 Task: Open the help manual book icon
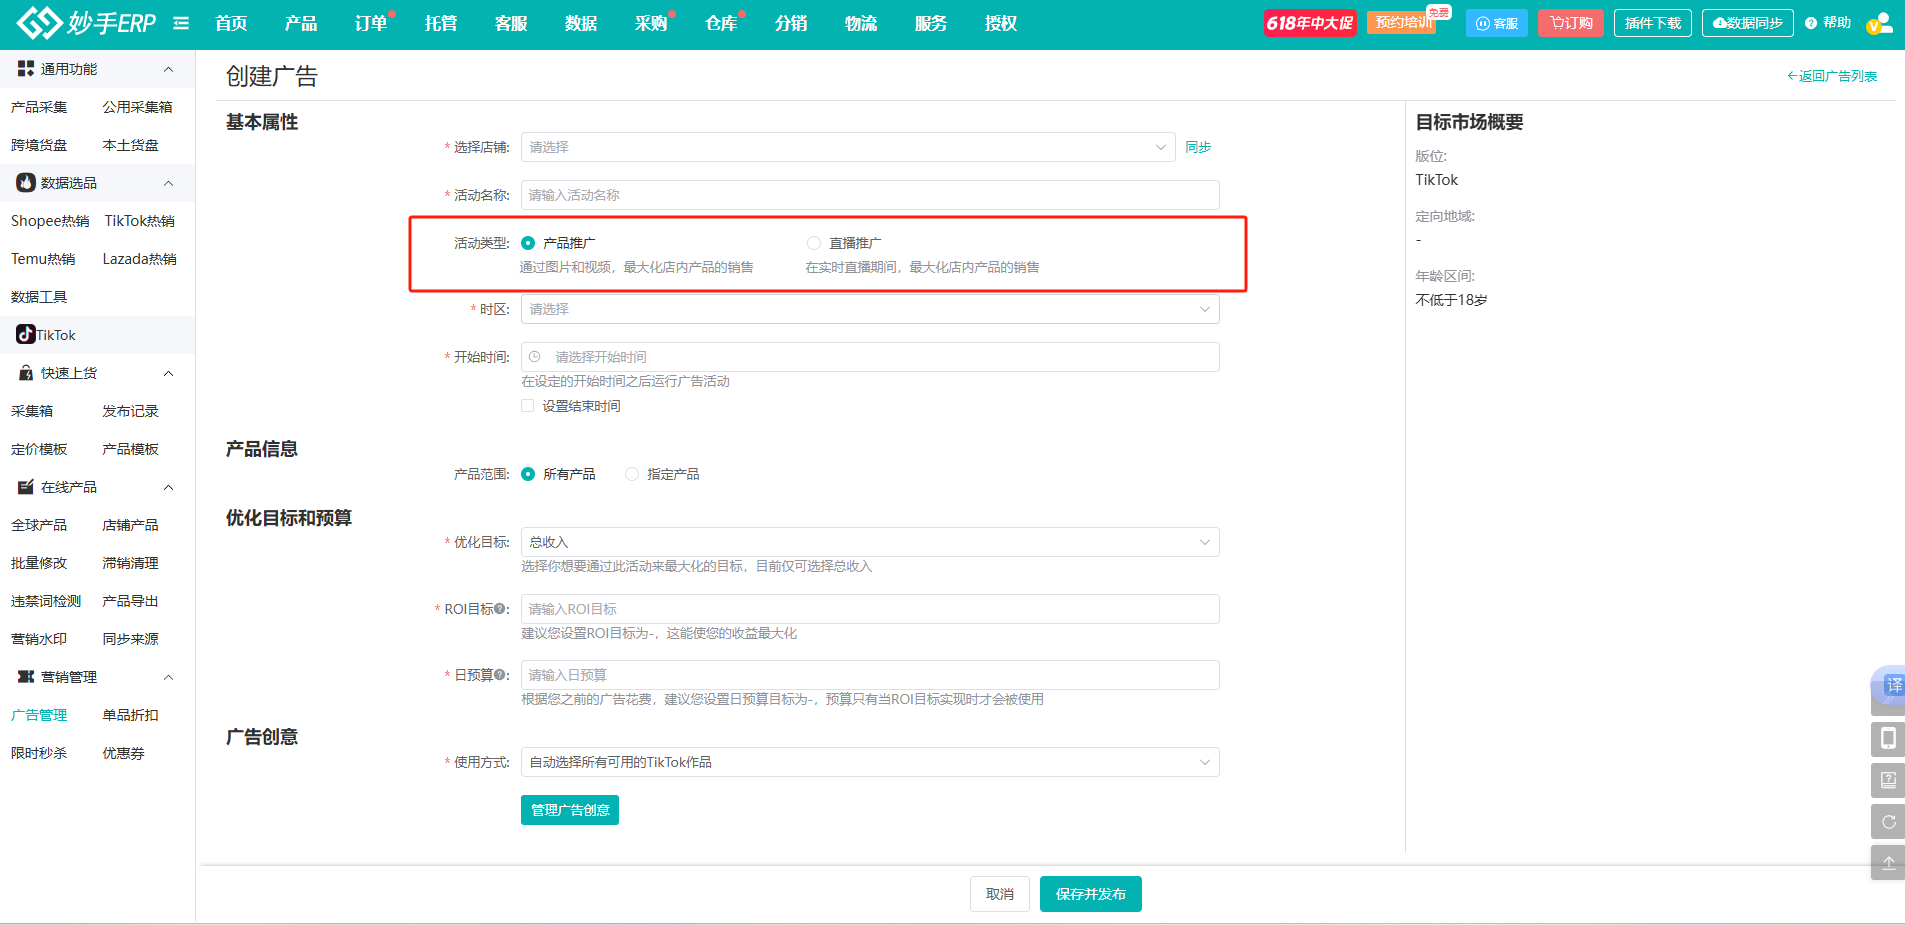[1888, 780]
